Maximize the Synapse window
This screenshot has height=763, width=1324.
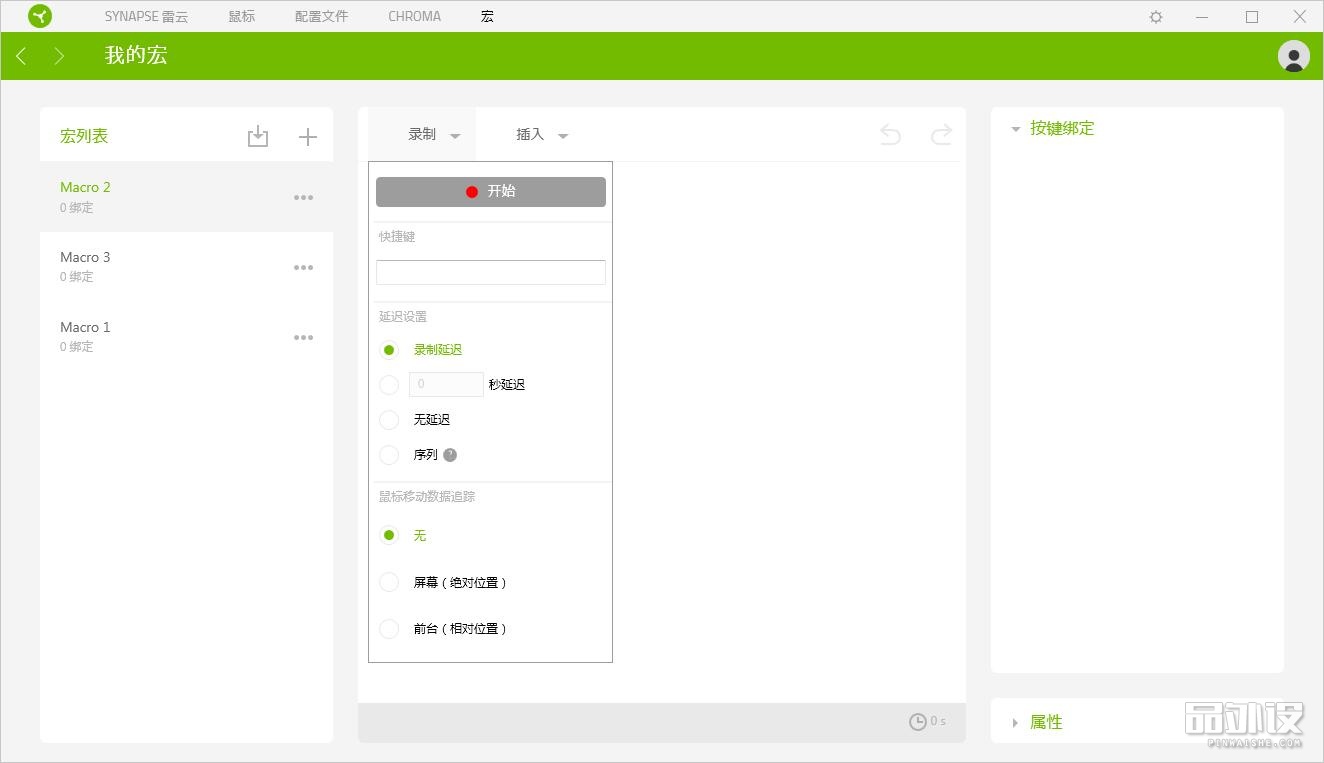[x=1252, y=17]
